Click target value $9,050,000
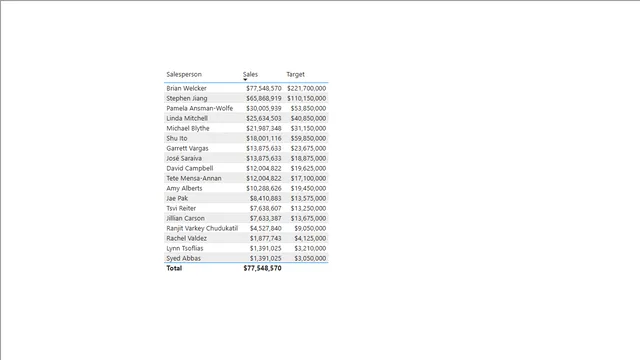This screenshot has height=360, width=640. click(x=310, y=228)
